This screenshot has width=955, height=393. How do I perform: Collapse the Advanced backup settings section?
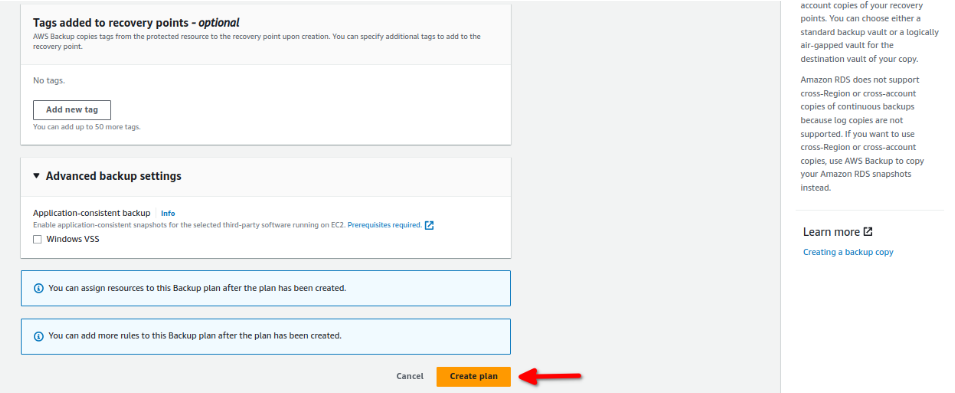[x=38, y=176]
